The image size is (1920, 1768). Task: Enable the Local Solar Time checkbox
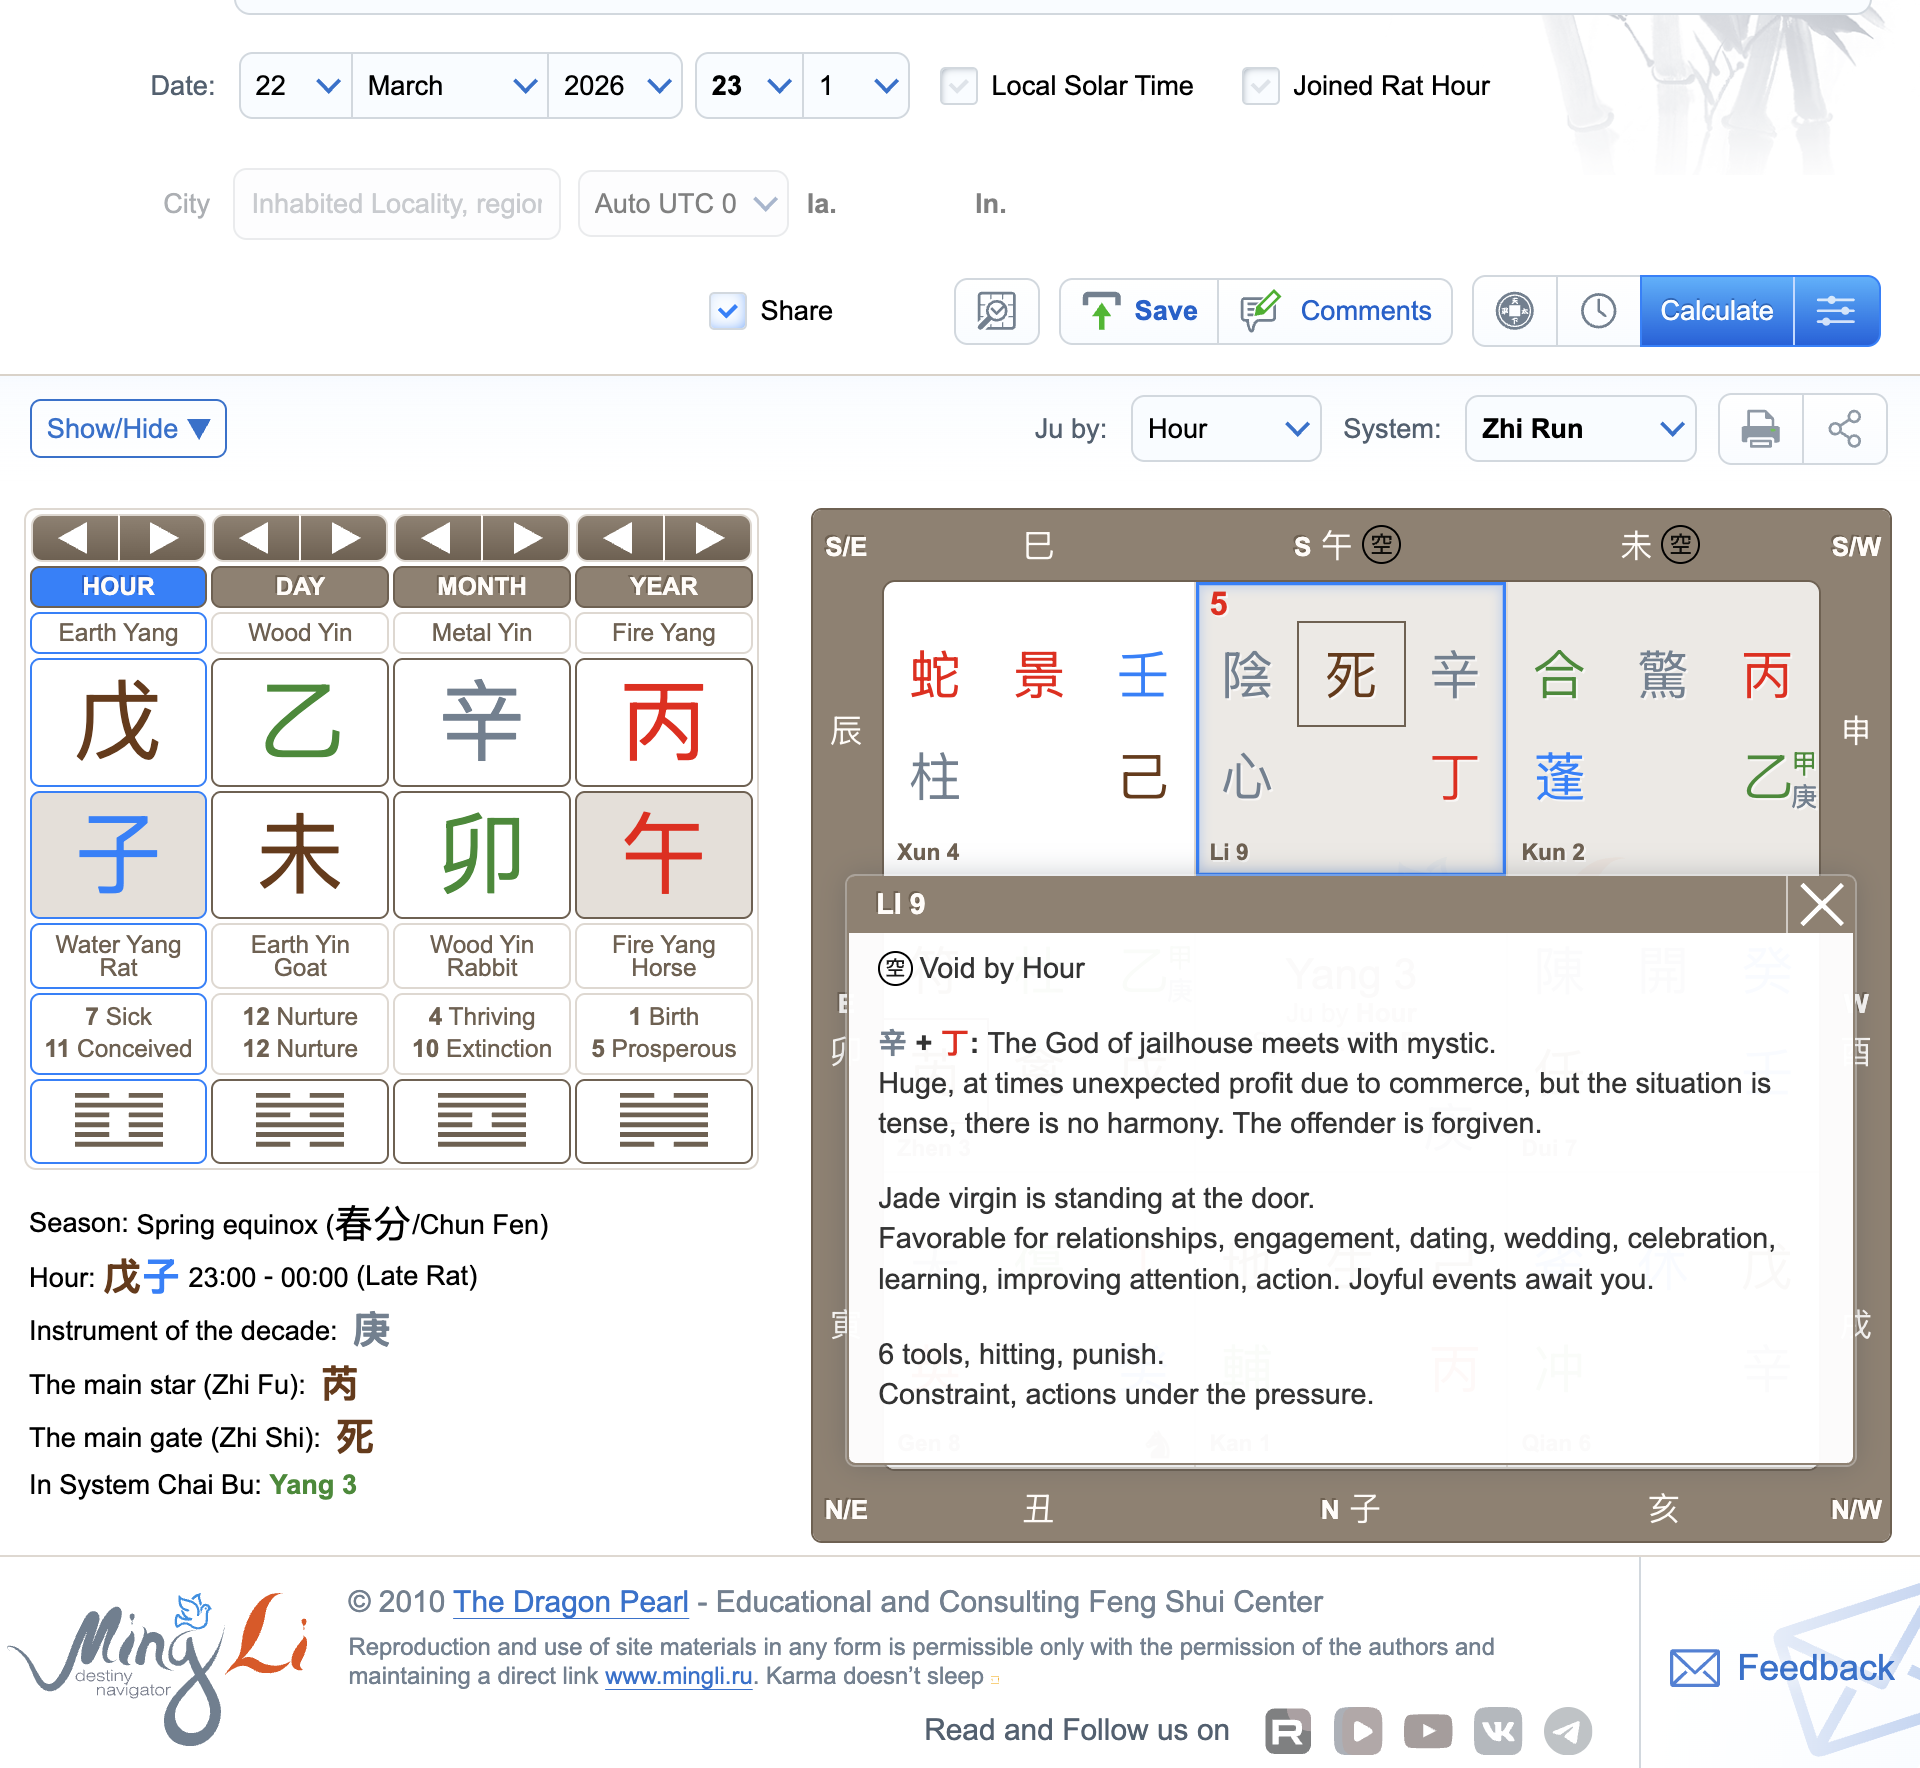(x=959, y=86)
